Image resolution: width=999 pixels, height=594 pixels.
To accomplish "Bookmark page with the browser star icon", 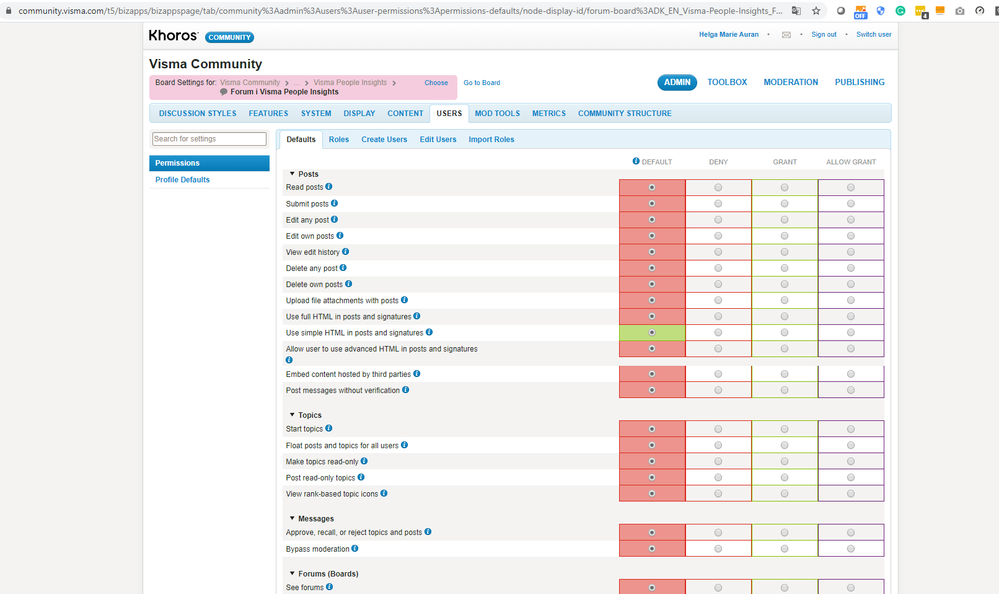I will 816,11.
